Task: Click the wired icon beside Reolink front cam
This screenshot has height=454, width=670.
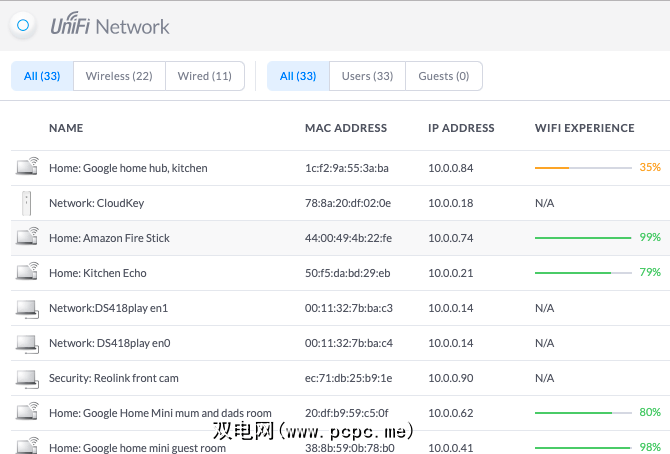Action: coord(27,379)
